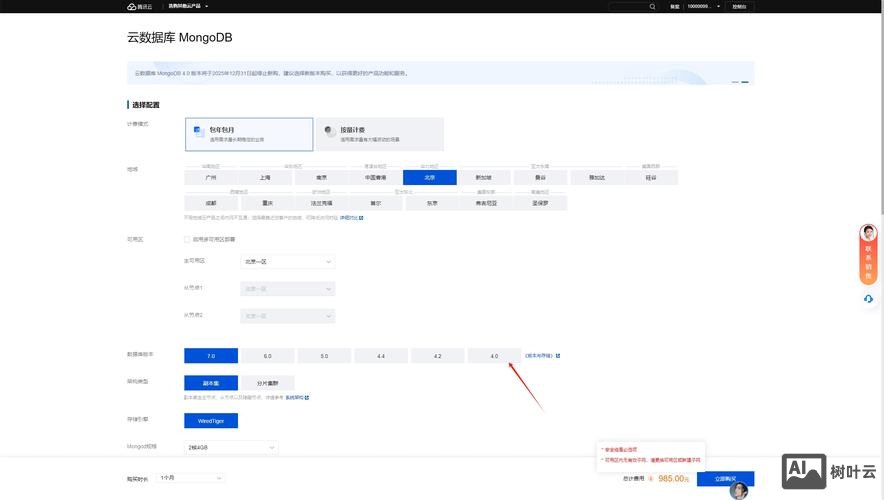Select 副本集 architecture type
This screenshot has height=500, width=884.
[211, 383]
